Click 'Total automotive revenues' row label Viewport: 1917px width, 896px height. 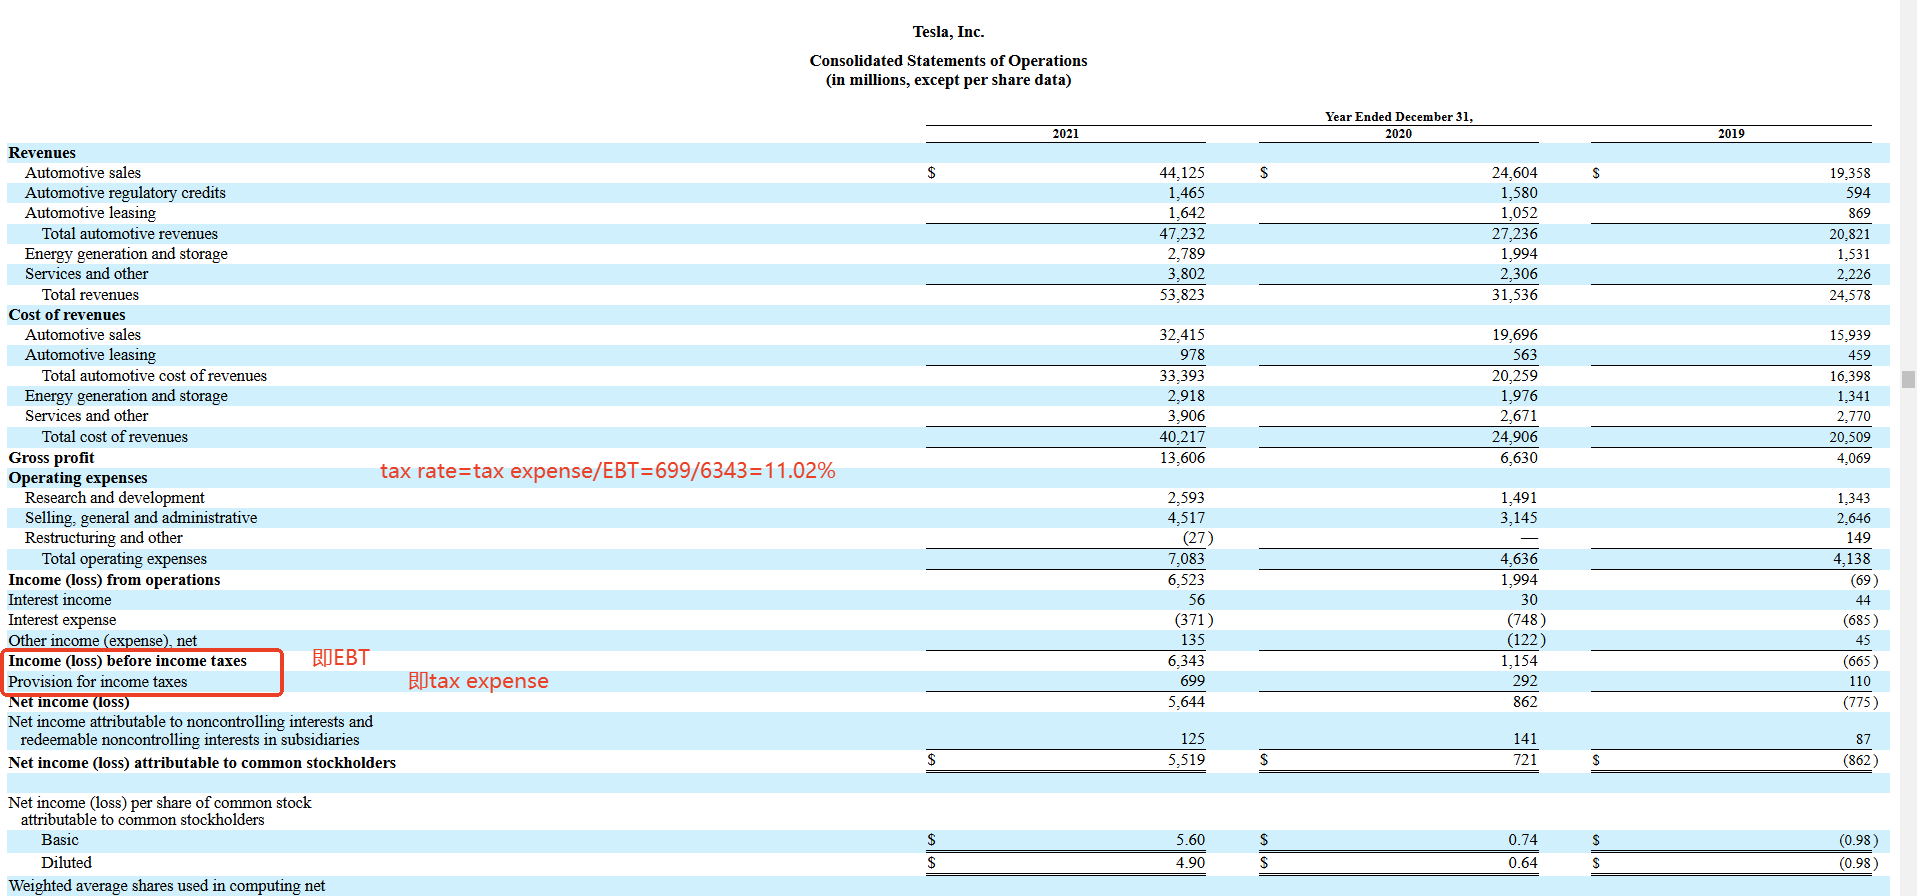click(x=129, y=234)
